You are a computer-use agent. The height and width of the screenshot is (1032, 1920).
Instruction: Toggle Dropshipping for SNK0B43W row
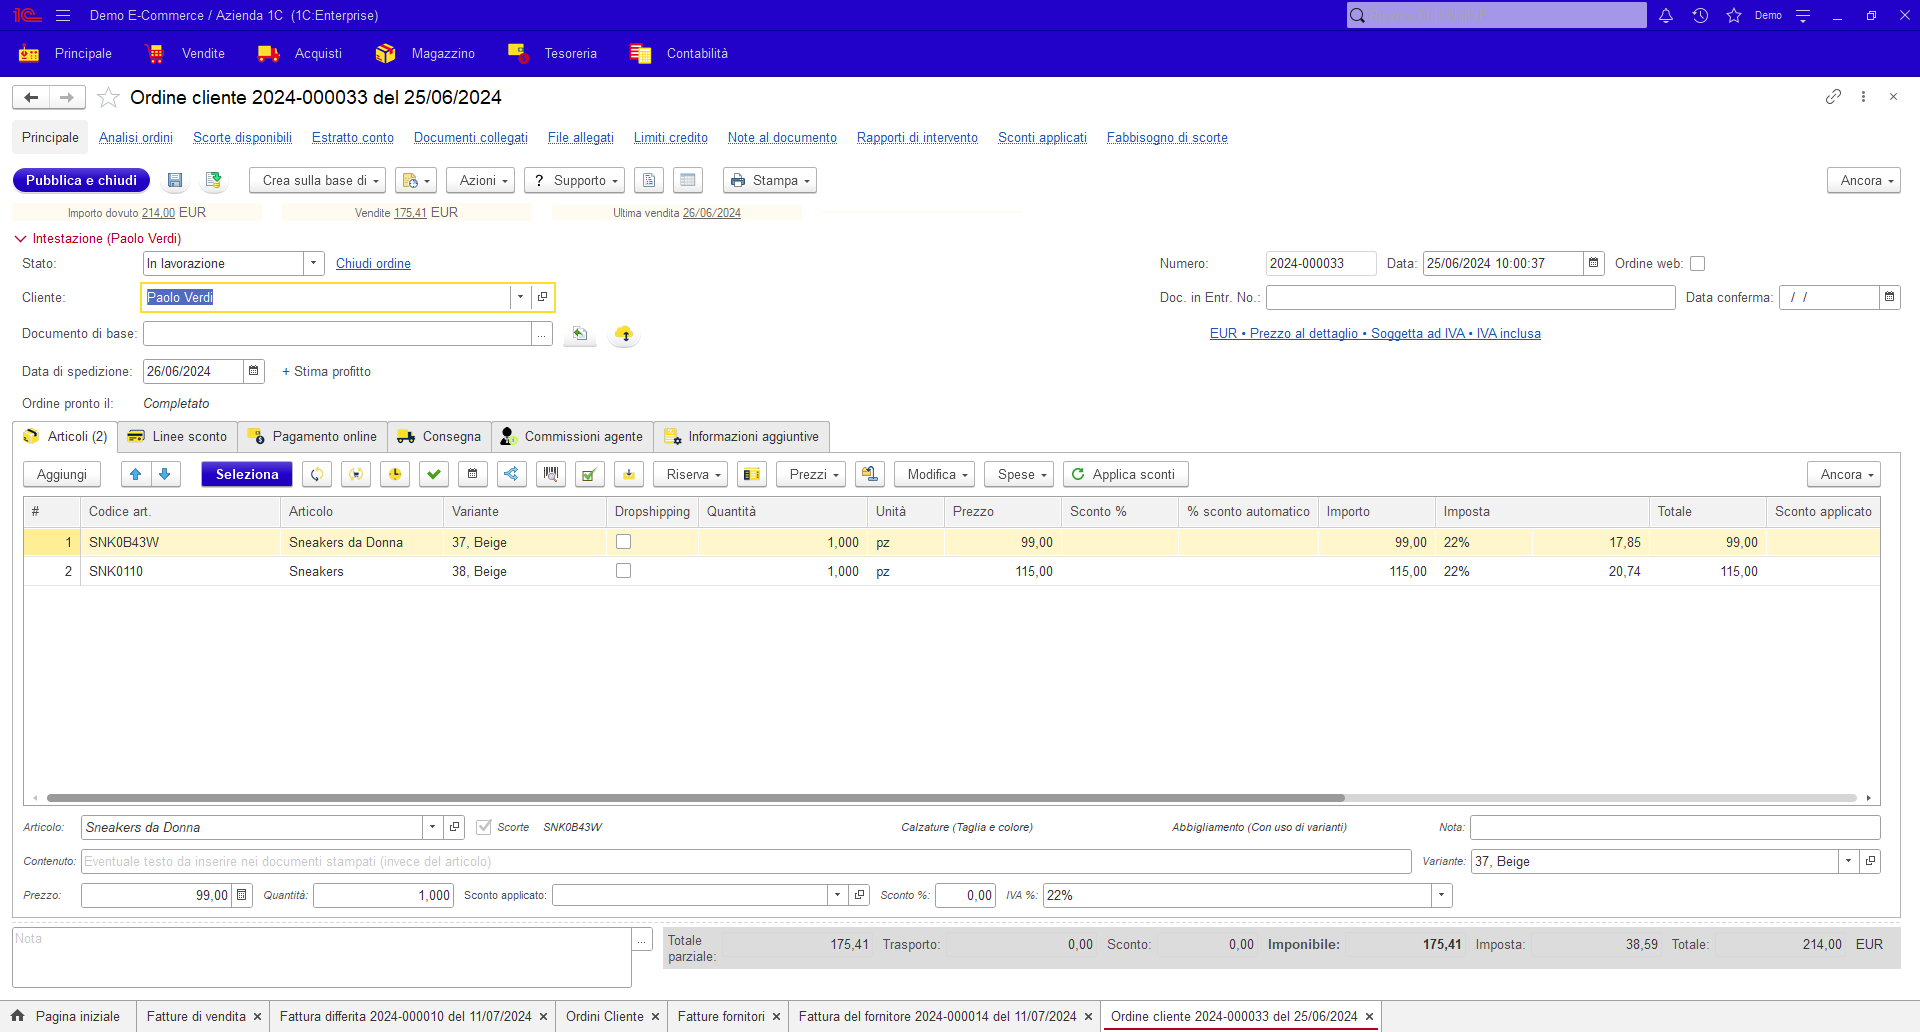pyautogui.click(x=623, y=542)
